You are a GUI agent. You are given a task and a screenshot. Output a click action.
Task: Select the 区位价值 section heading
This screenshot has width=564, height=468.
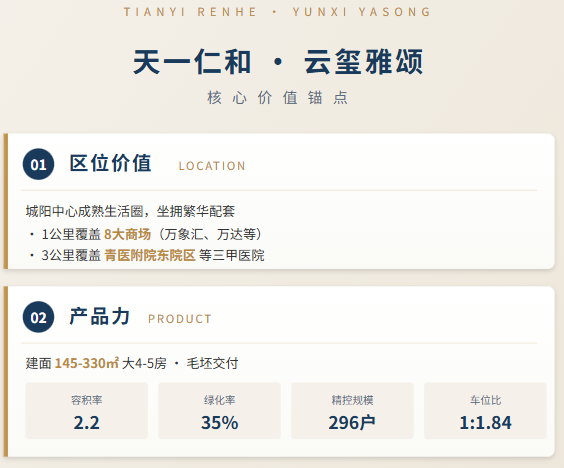110,163
